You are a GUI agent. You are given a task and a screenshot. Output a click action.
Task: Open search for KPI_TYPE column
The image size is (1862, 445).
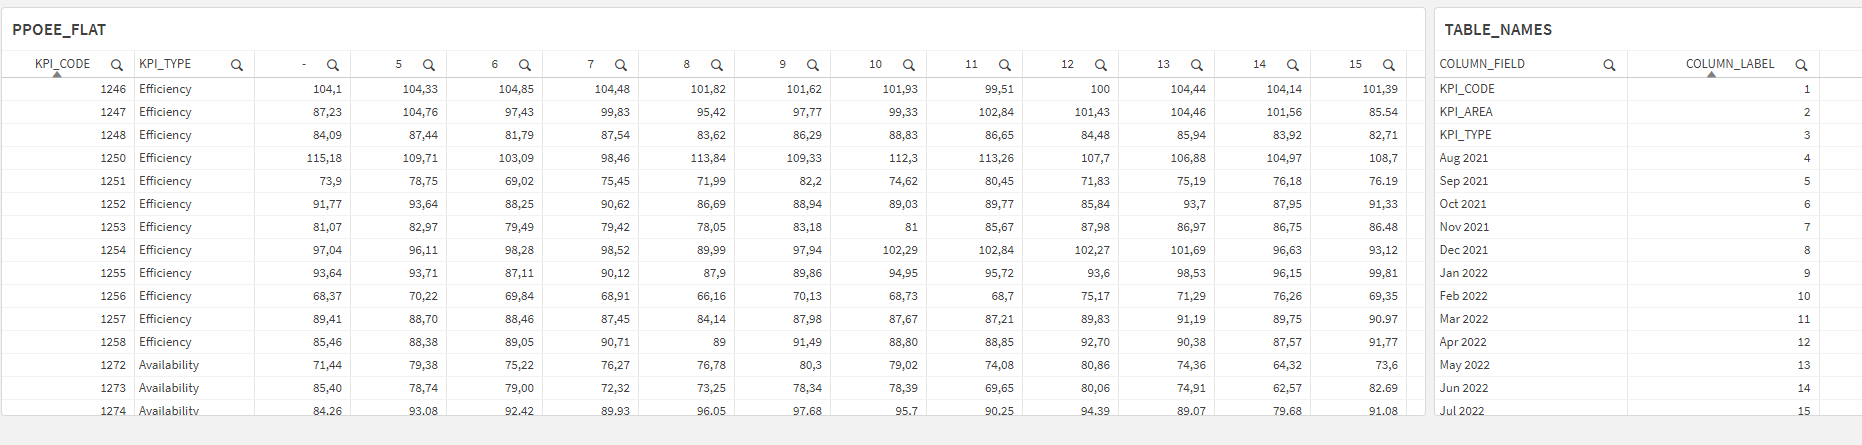point(237,65)
